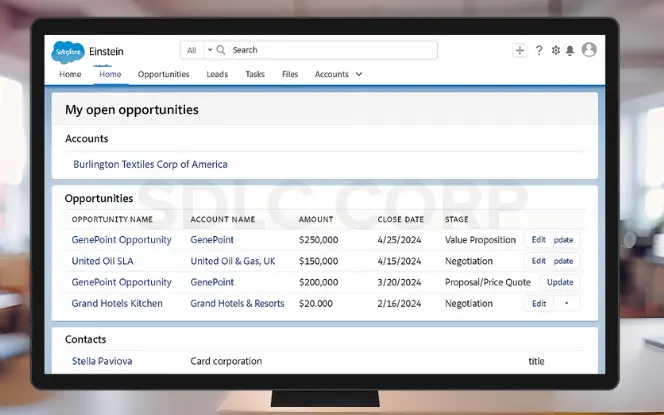Screen dimensions: 664x415
Task: Click Negotiation stage in United Oil SLA row
Action: (469, 261)
